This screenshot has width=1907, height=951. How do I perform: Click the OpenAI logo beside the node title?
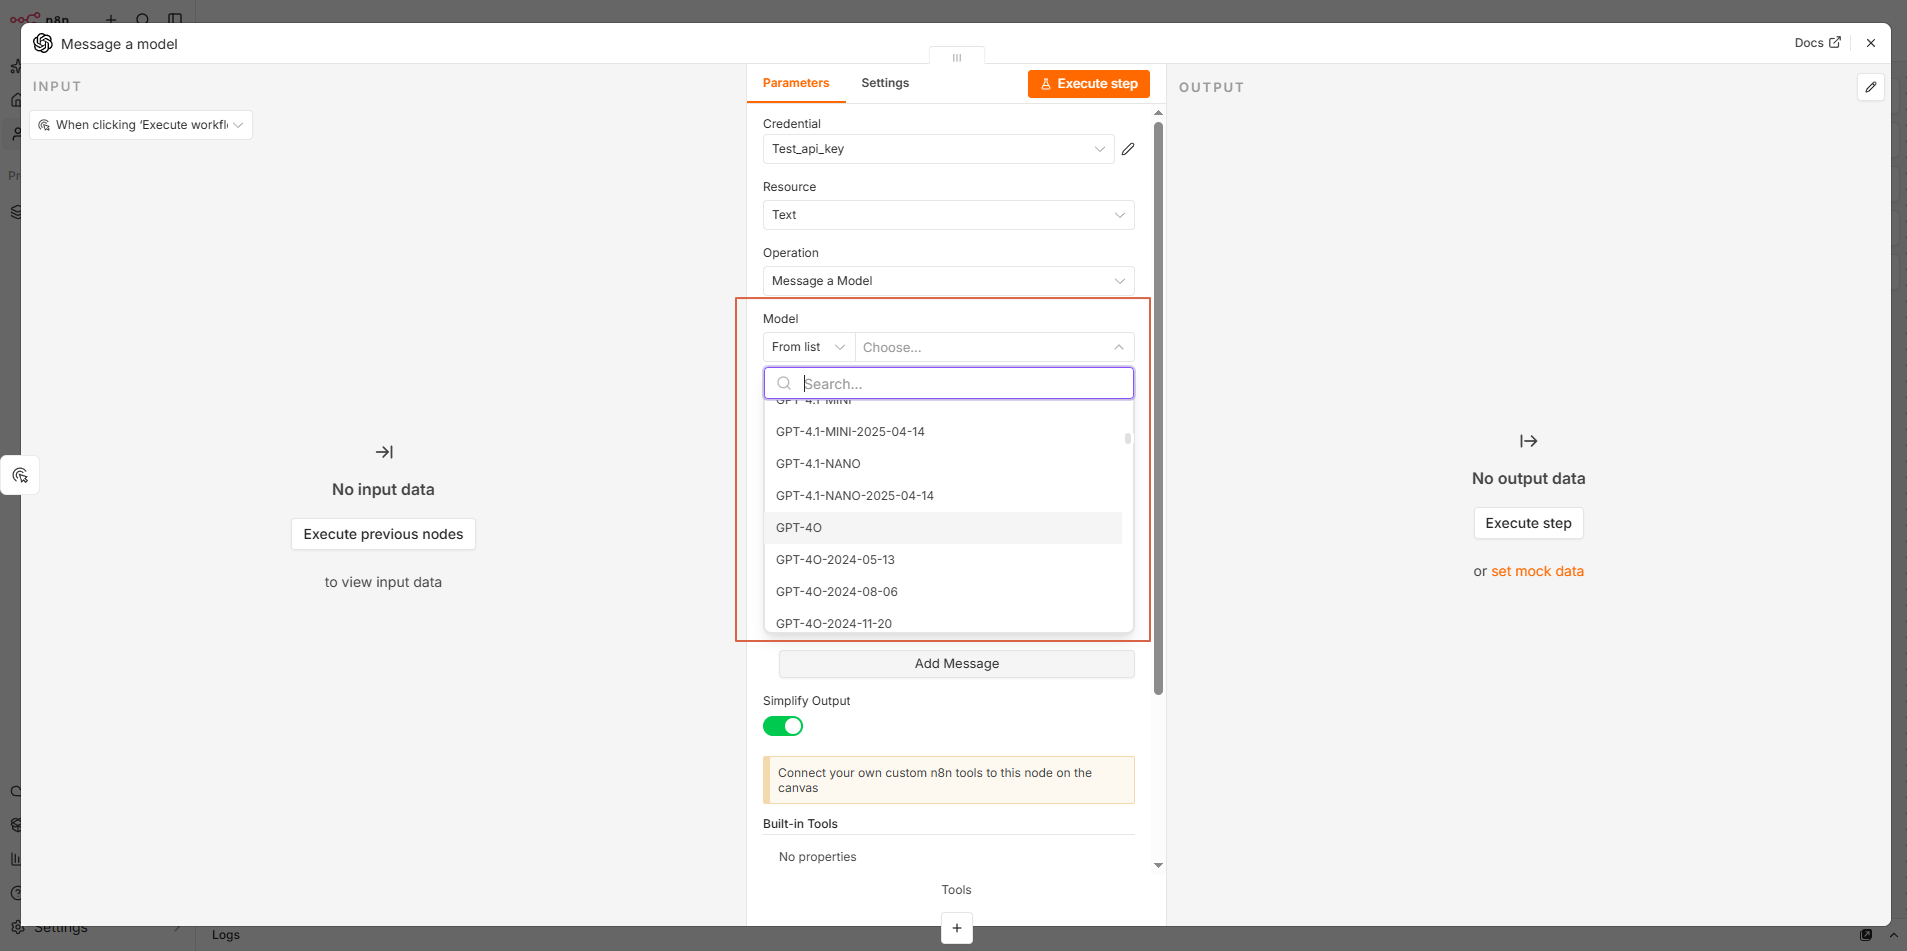(x=43, y=43)
